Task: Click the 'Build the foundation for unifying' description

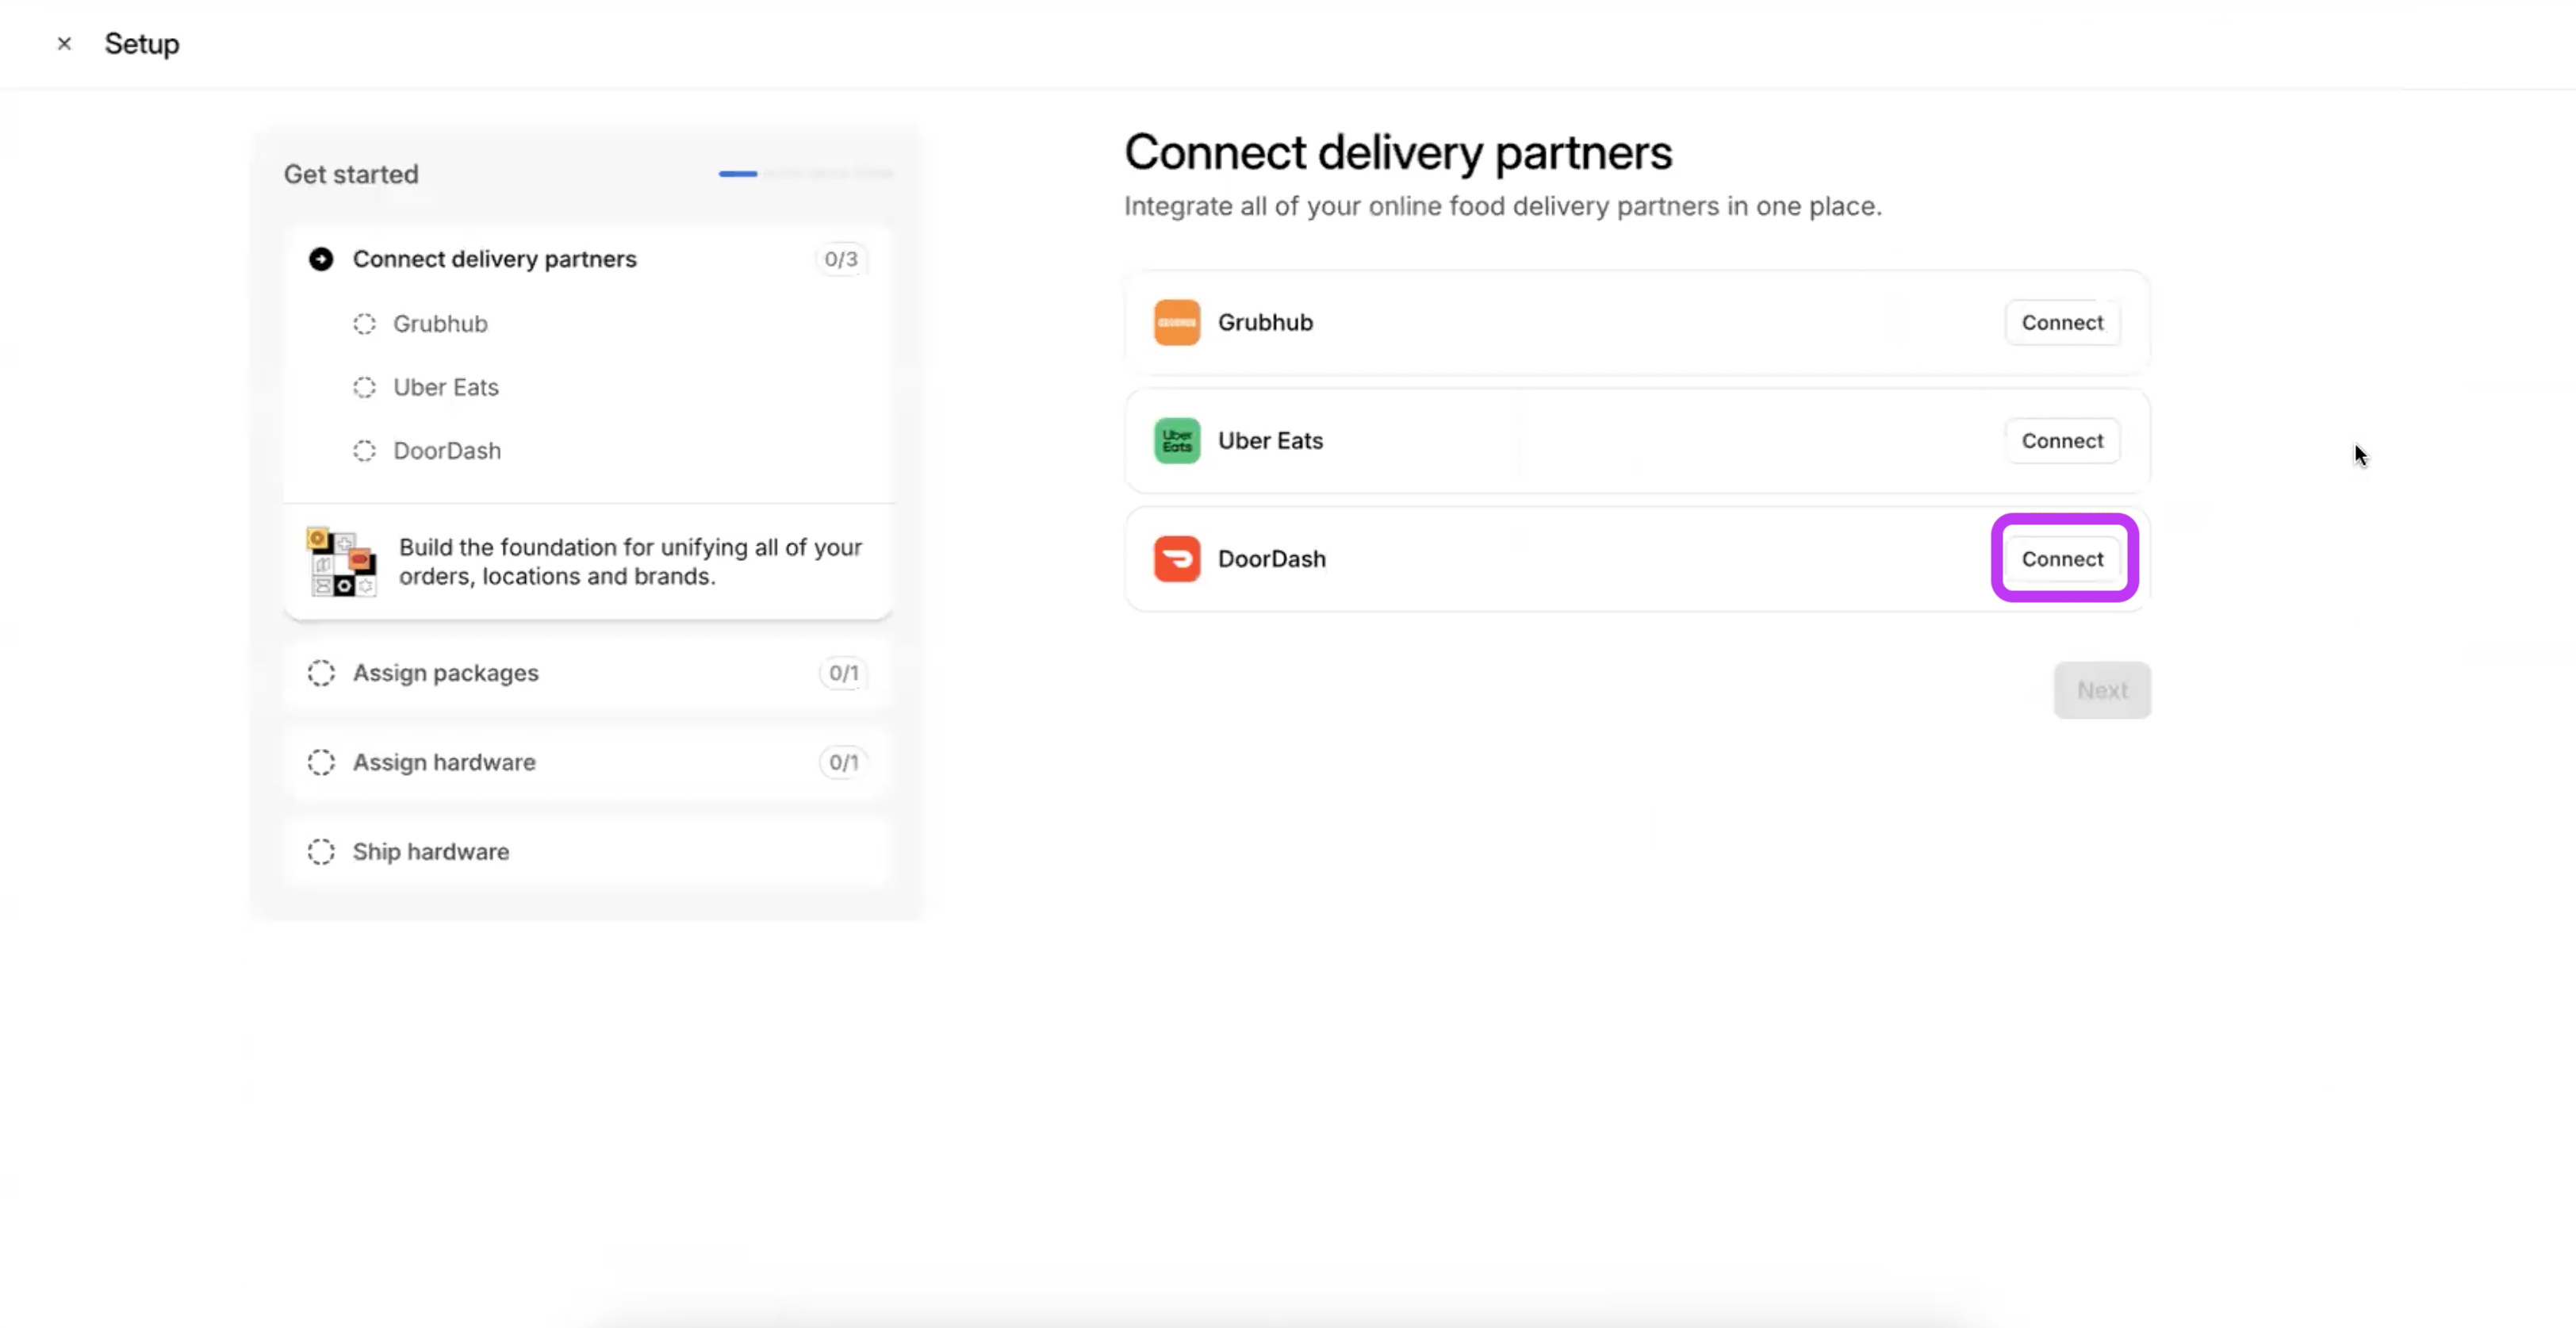Action: (x=630, y=562)
